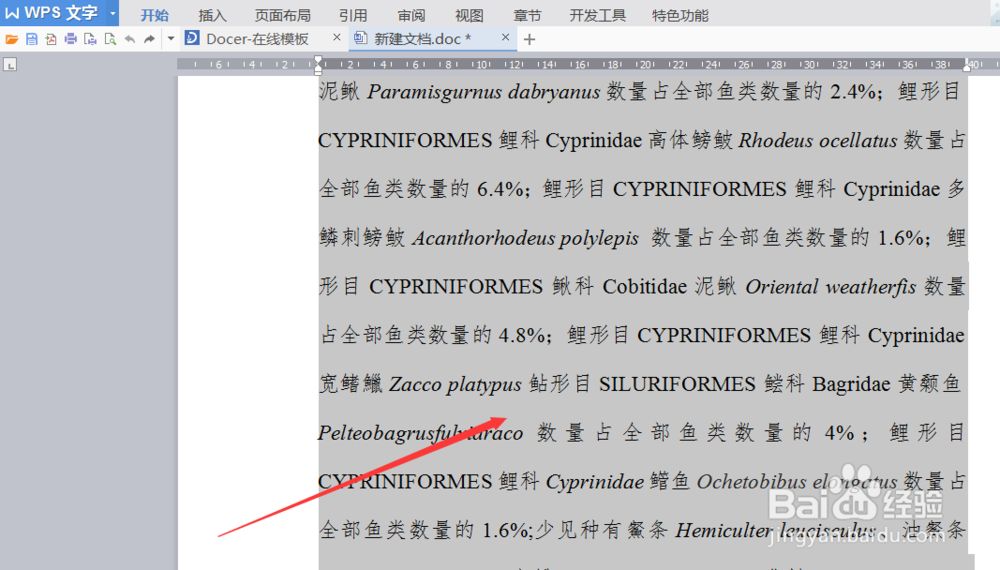Click the right indent marker on ruler
The height and width of the screenshot is (570, 1000).
click(x=967, y=66)
